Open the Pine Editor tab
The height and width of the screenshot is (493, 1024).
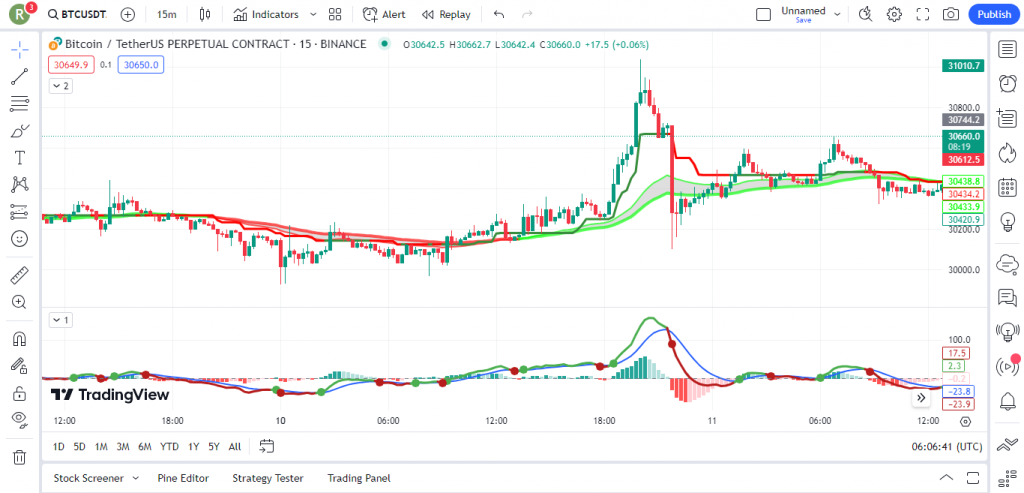coord(183,478)
